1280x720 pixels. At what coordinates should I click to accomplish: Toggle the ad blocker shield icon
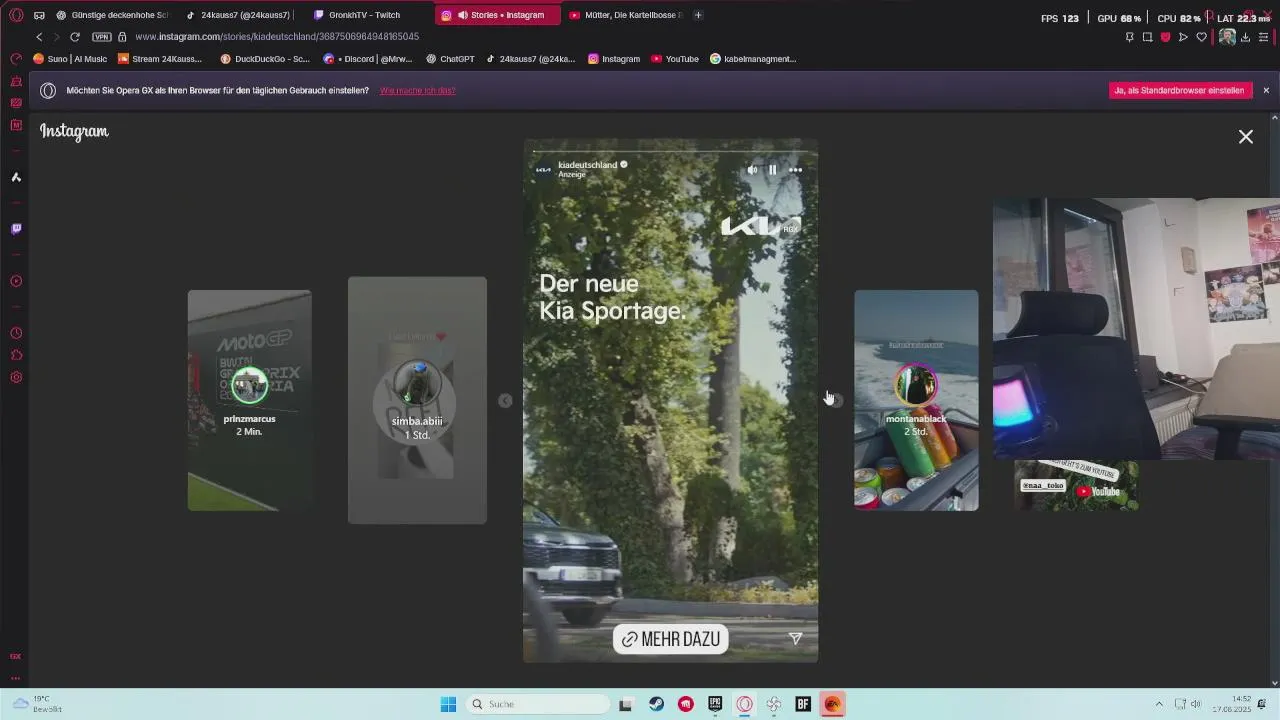point(1165,37)
